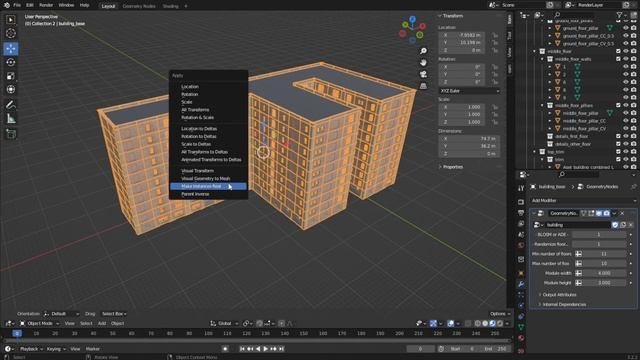
Task: Play the animation in reverse
Action: (258, 349)
